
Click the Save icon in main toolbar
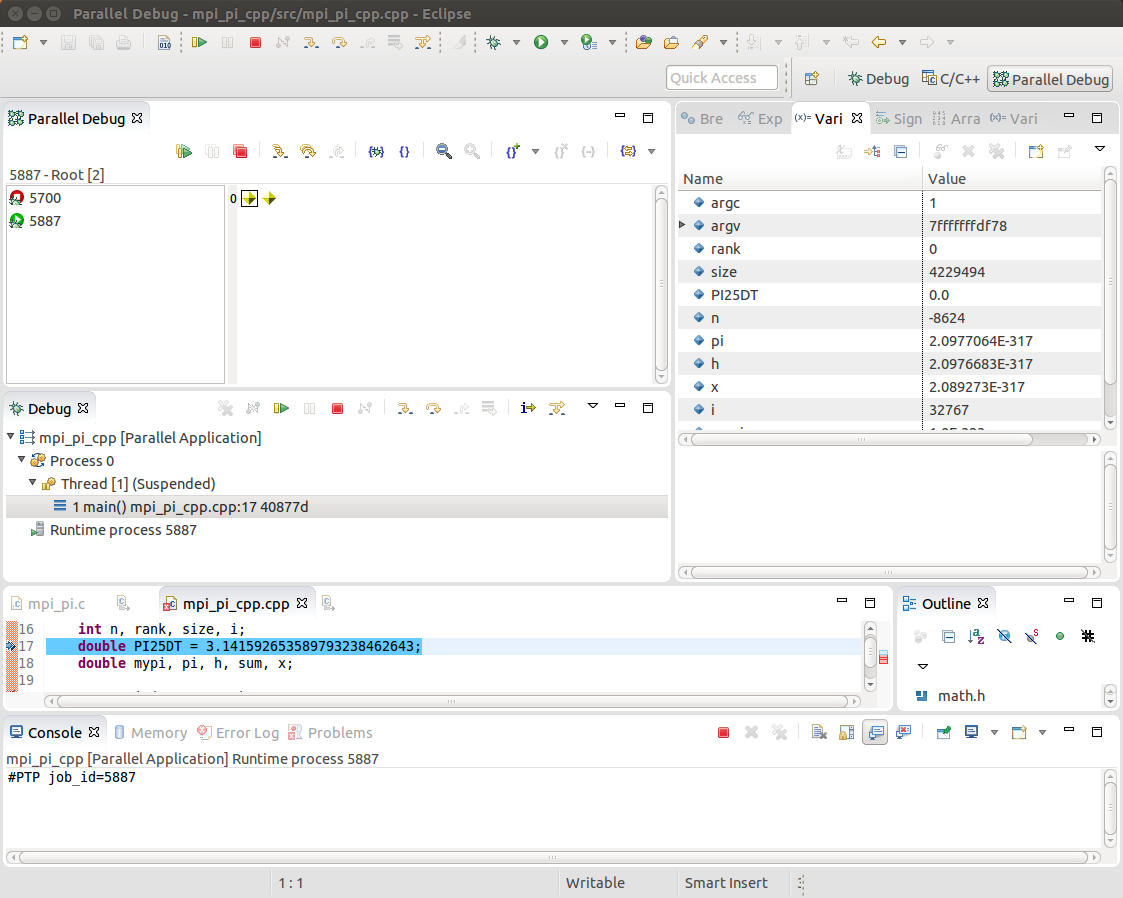[x=68, y=43]
